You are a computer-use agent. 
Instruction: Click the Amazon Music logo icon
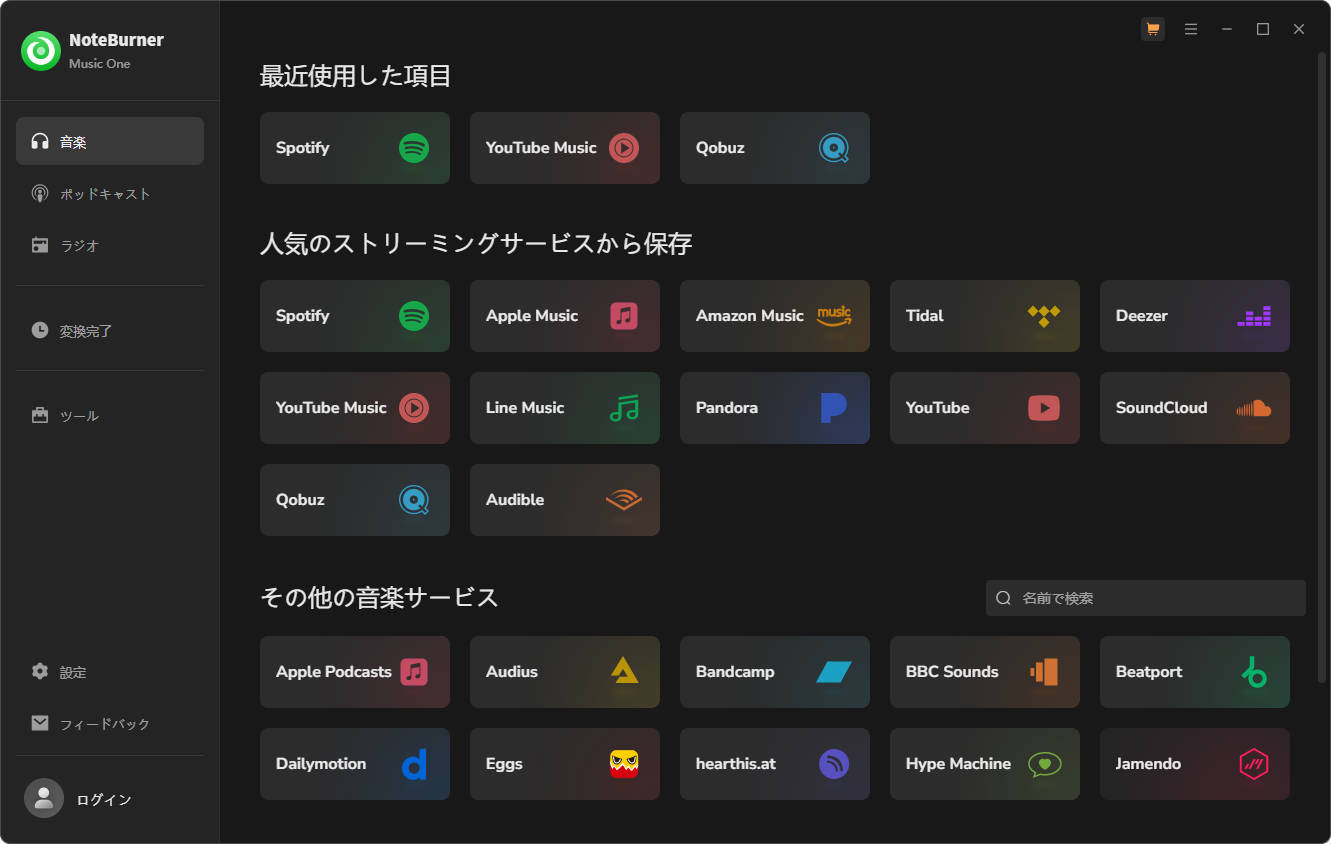tap(834, 316)
